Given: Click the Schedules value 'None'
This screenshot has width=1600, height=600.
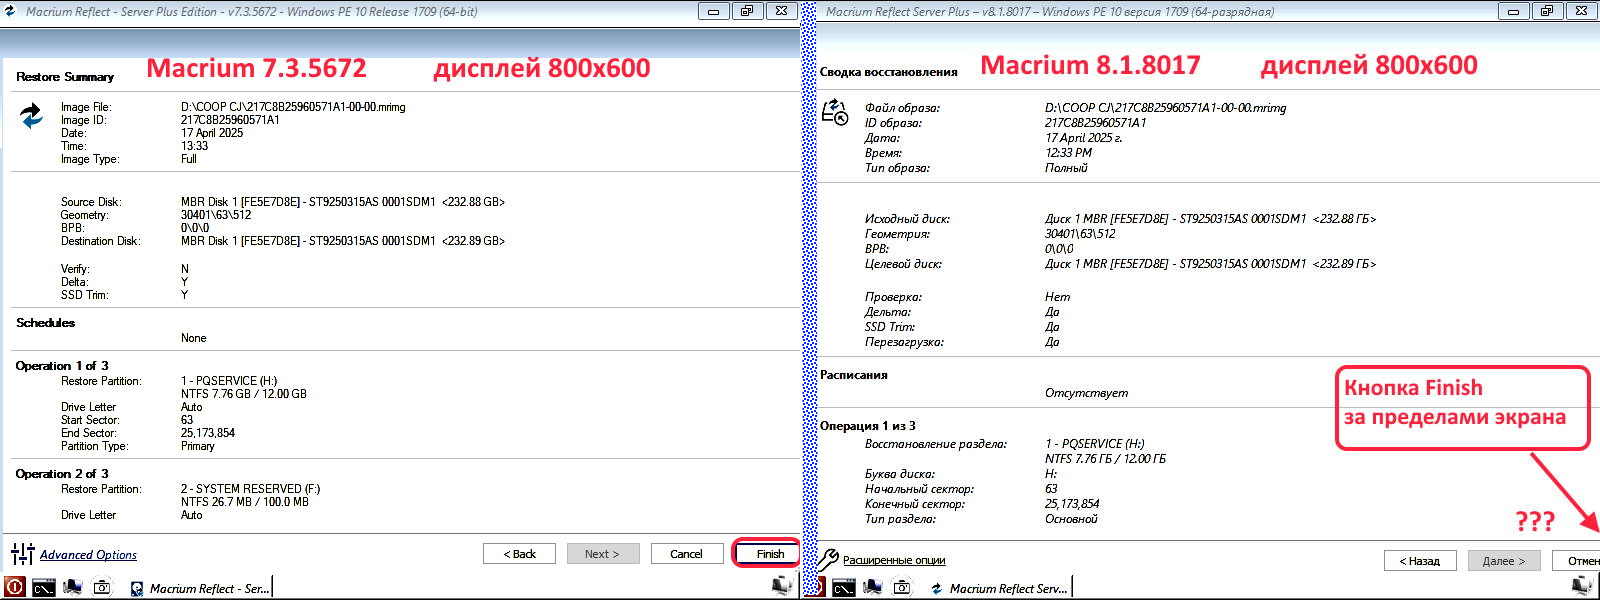Looking at the screenshot, I should pos(194,338).
